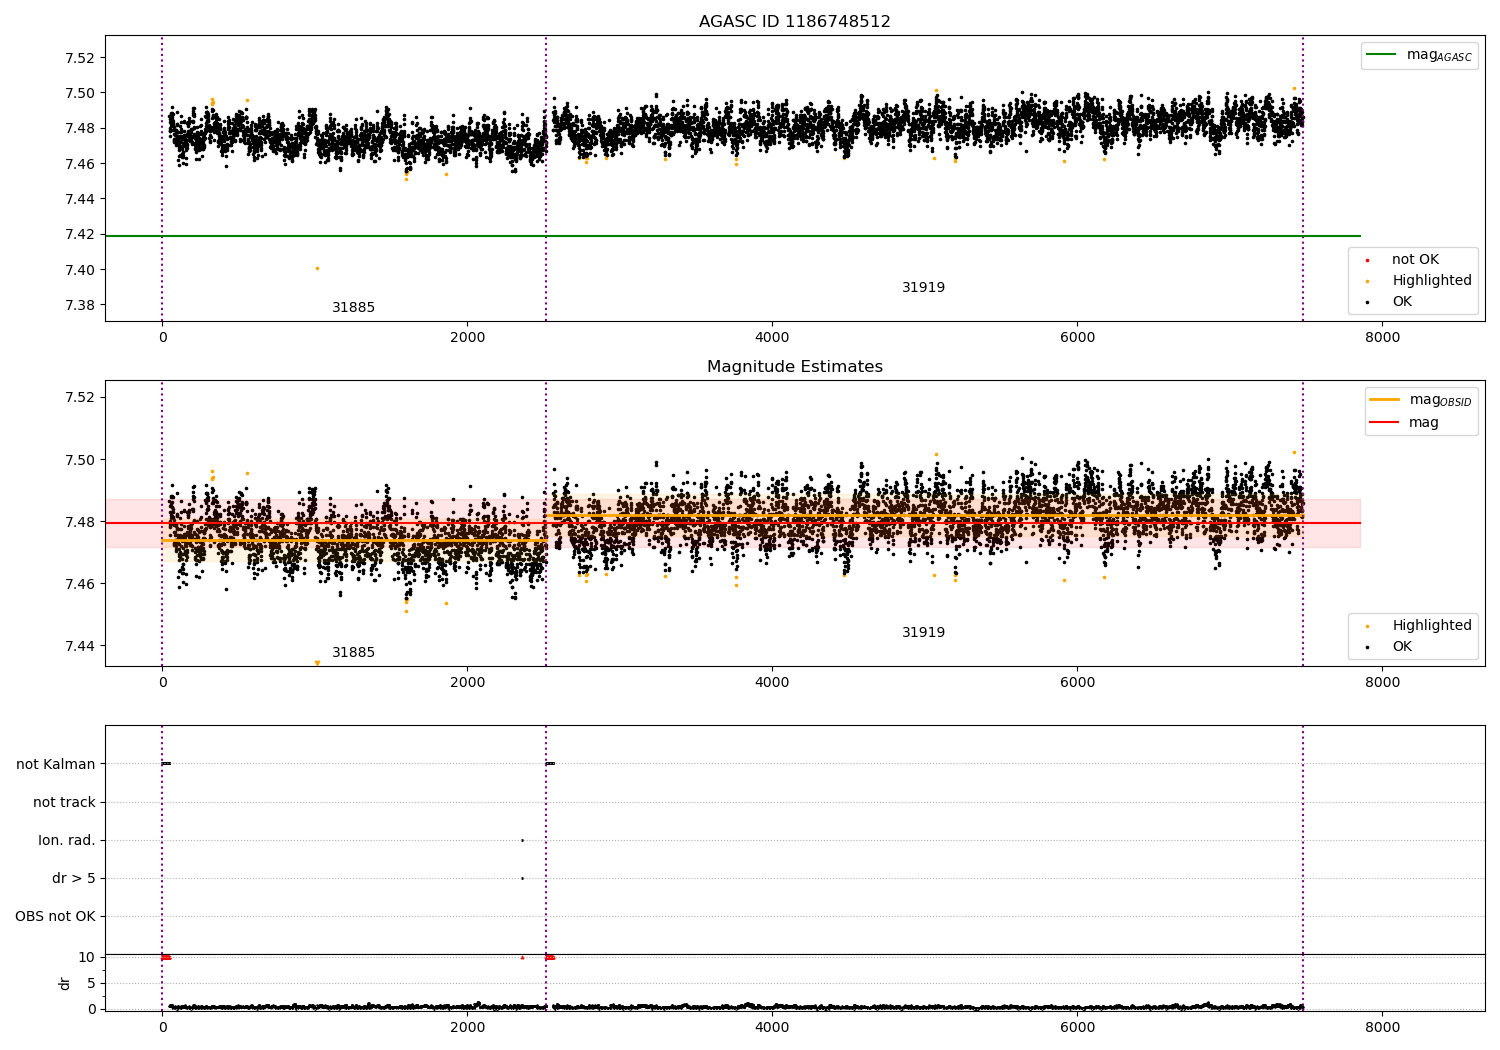1500x1050 pixels.
Task: Click the red 'not OK' legend marker
Action: 1367,260
